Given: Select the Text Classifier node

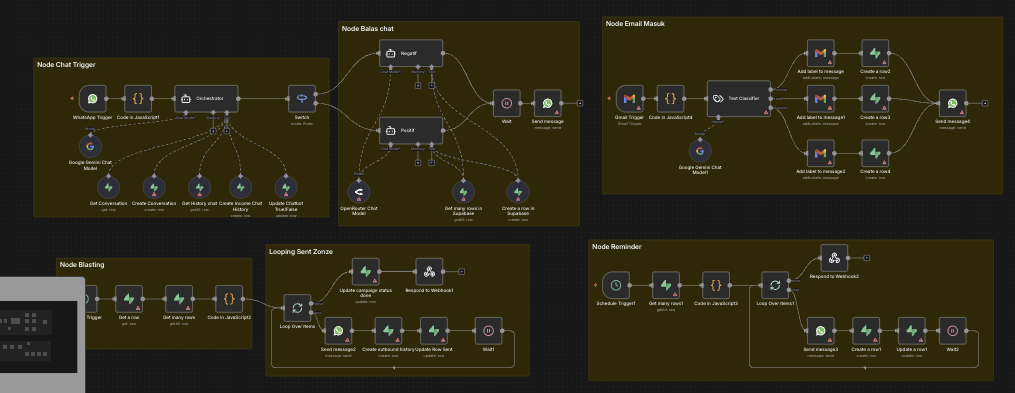Looking at the screenshot, I should (739, 98).
